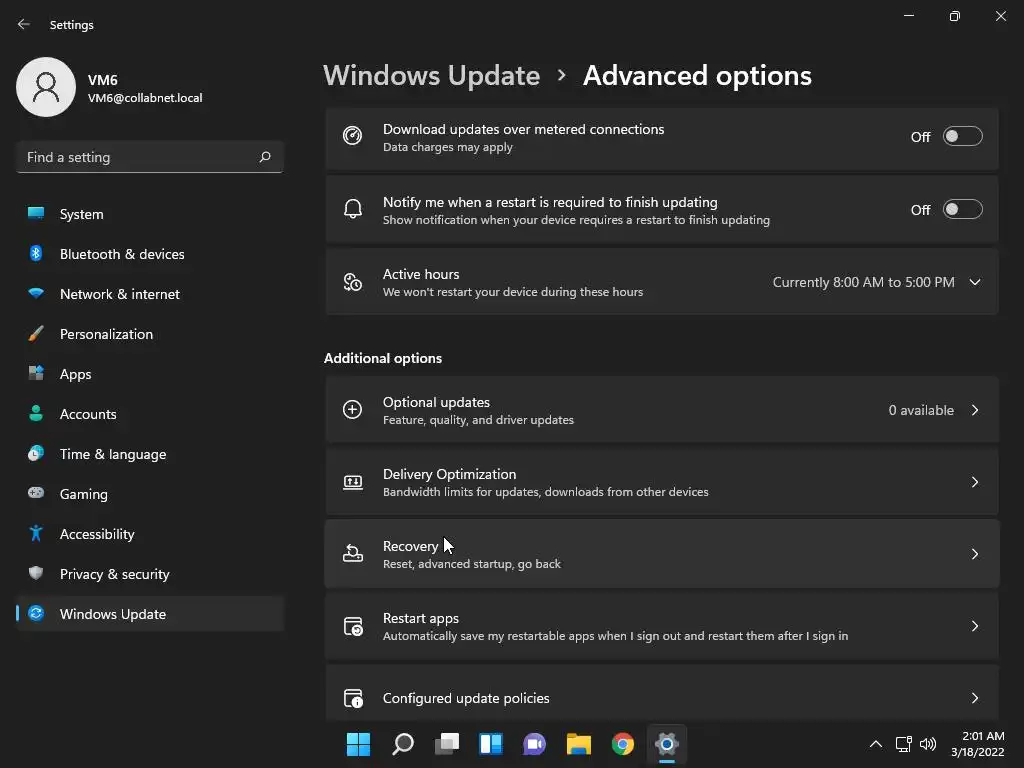The height and width of the screenshot is (768, 1024).
Task: Click the Time & language clock icon
Action: pos(36,453)
